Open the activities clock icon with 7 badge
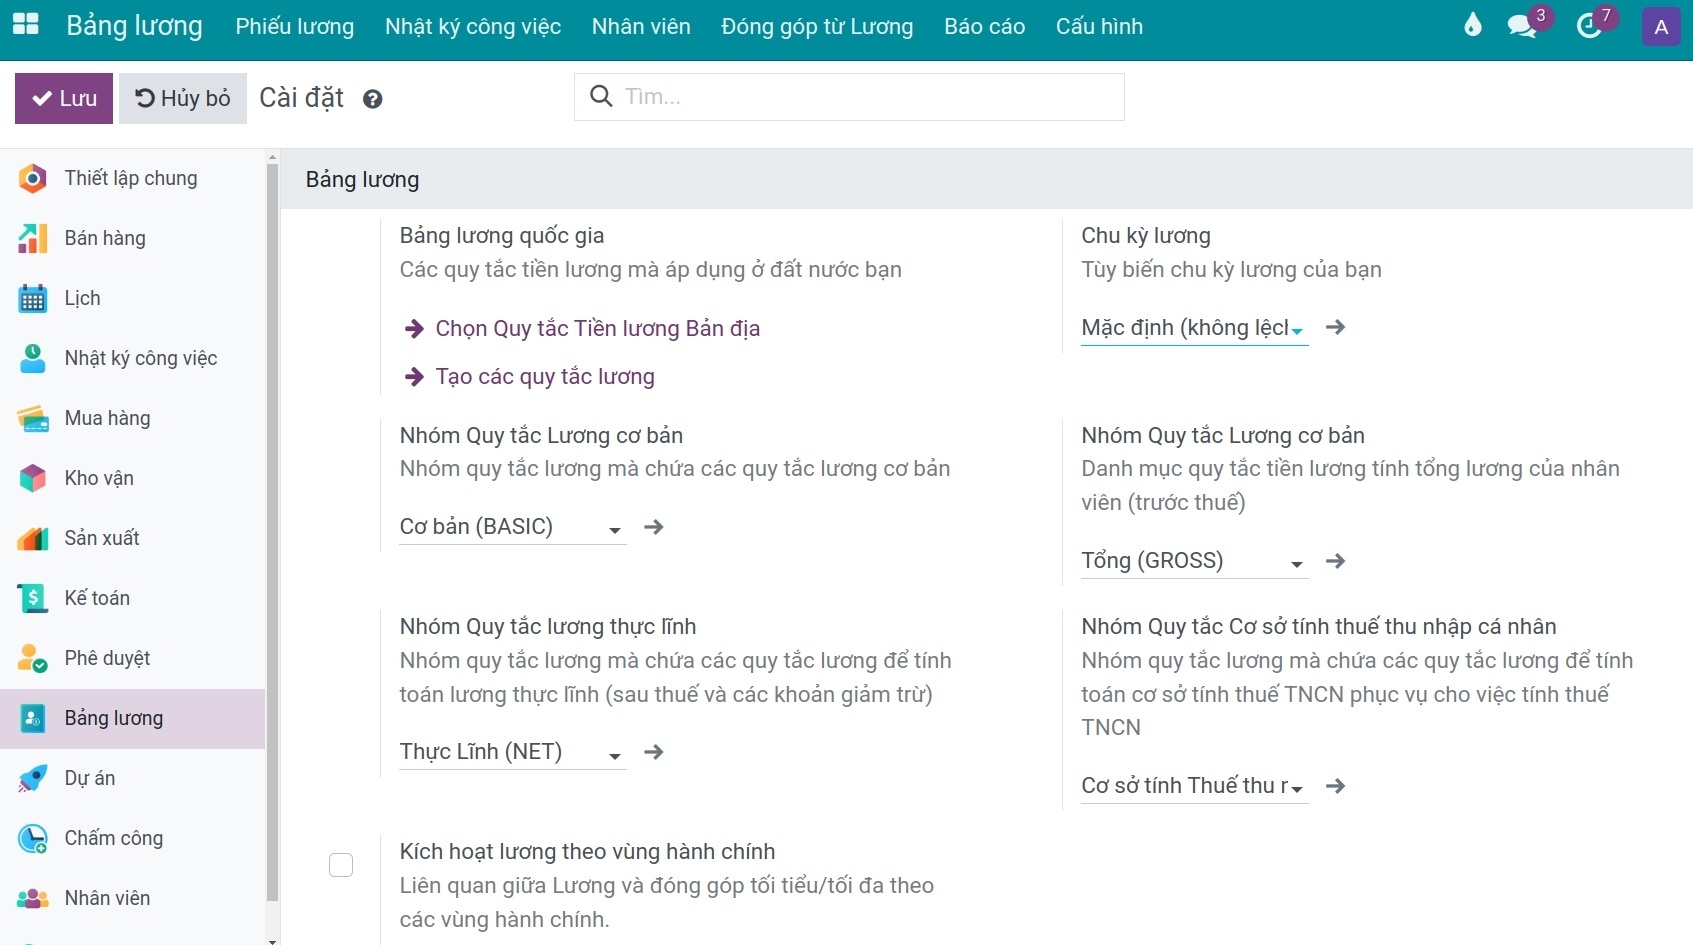 [x=1588, y=26]
